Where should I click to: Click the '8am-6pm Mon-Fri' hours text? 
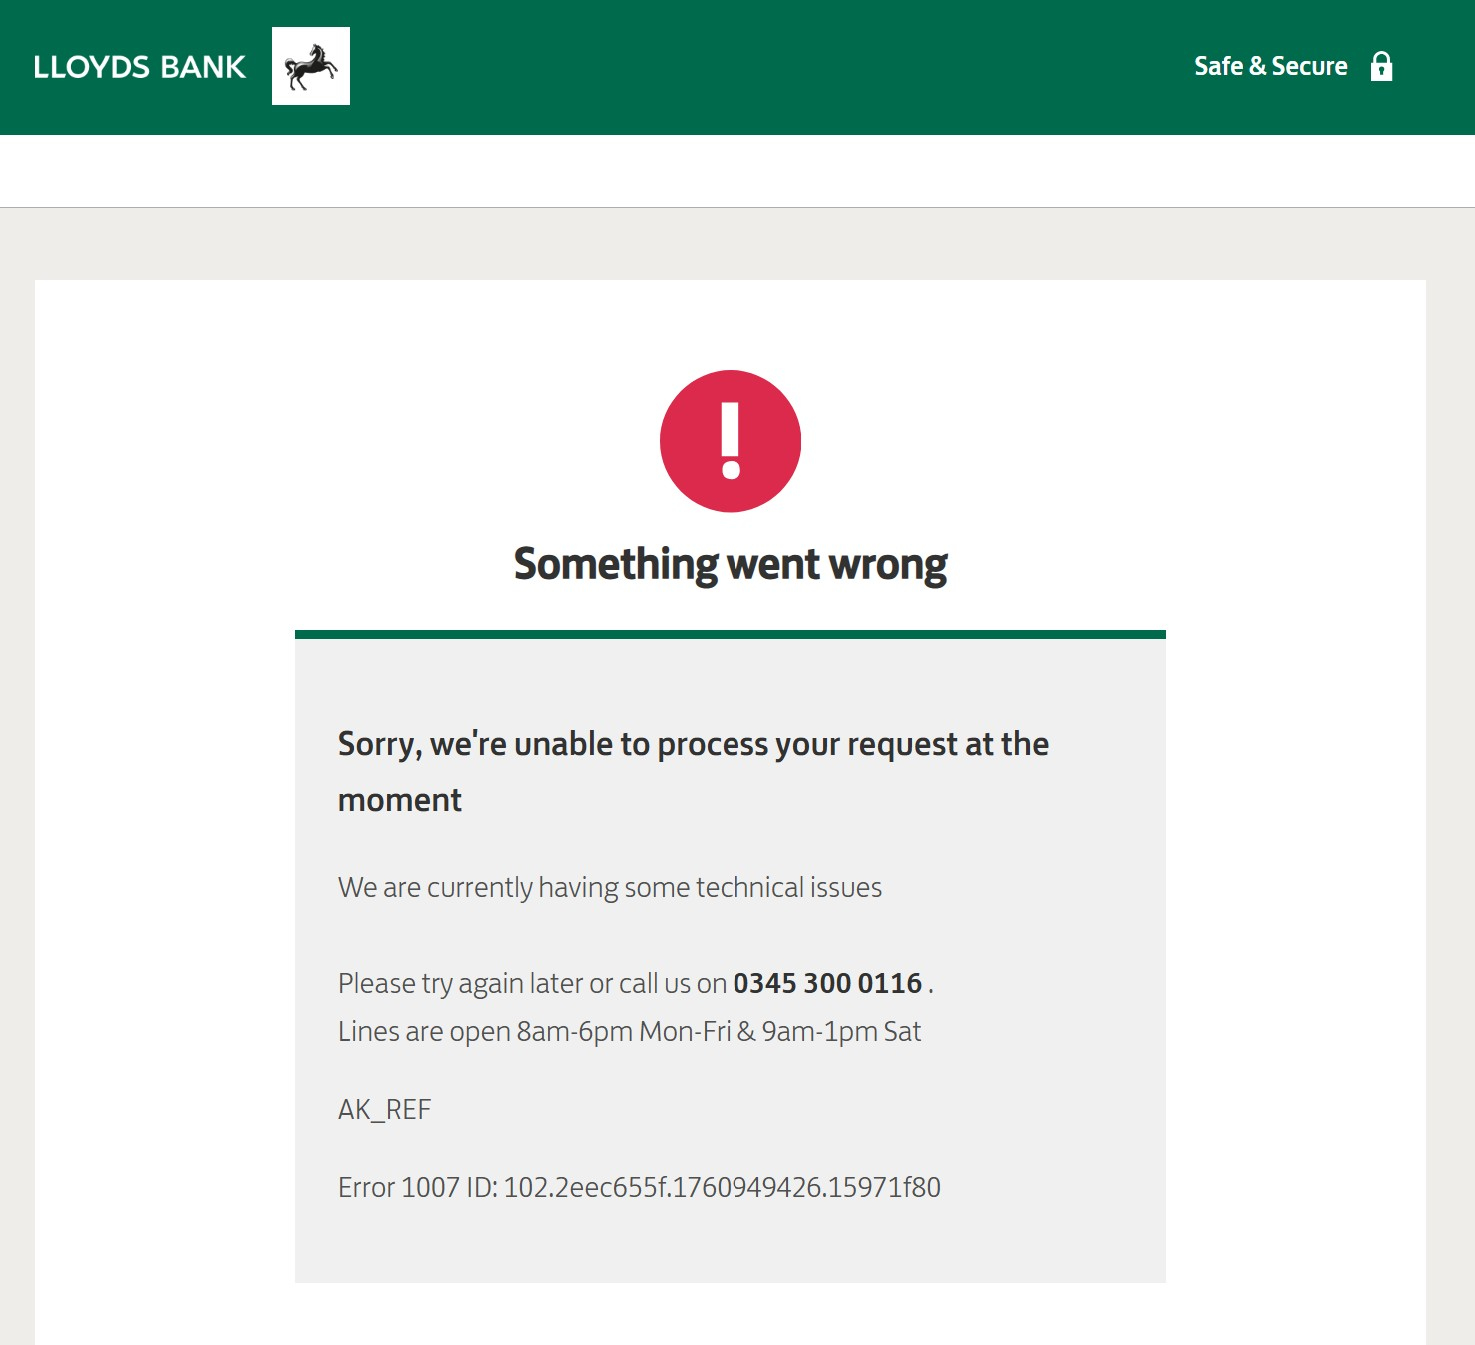pos(624,1031)
